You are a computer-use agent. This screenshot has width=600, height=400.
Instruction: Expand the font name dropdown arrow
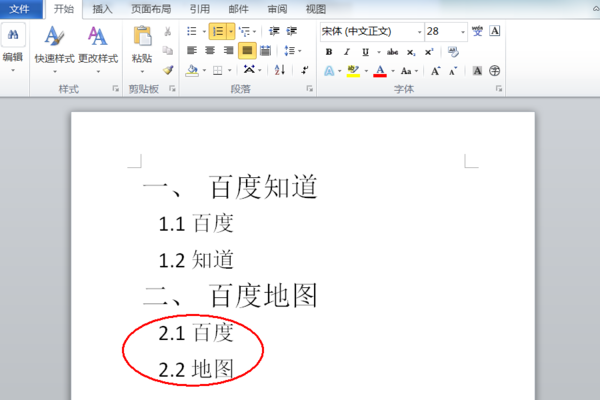pyautogui.click(x=419, y=31)
